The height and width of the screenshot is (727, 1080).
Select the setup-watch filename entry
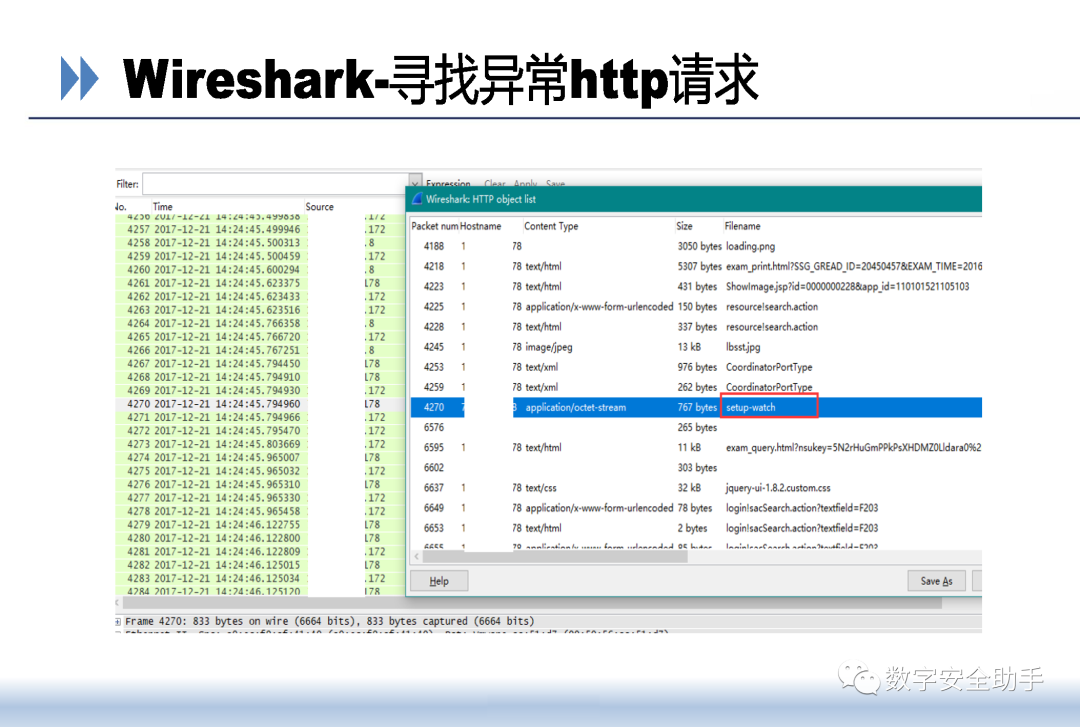coord(750,407)
